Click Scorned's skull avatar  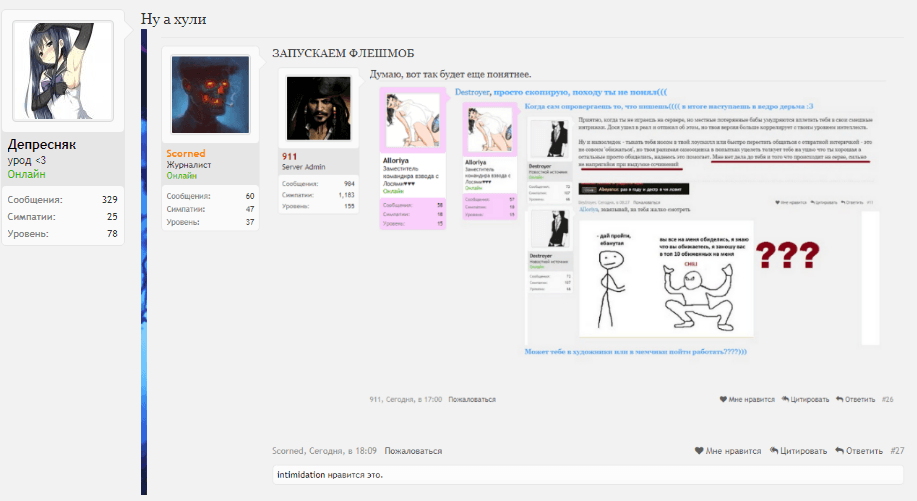[211, 95]
